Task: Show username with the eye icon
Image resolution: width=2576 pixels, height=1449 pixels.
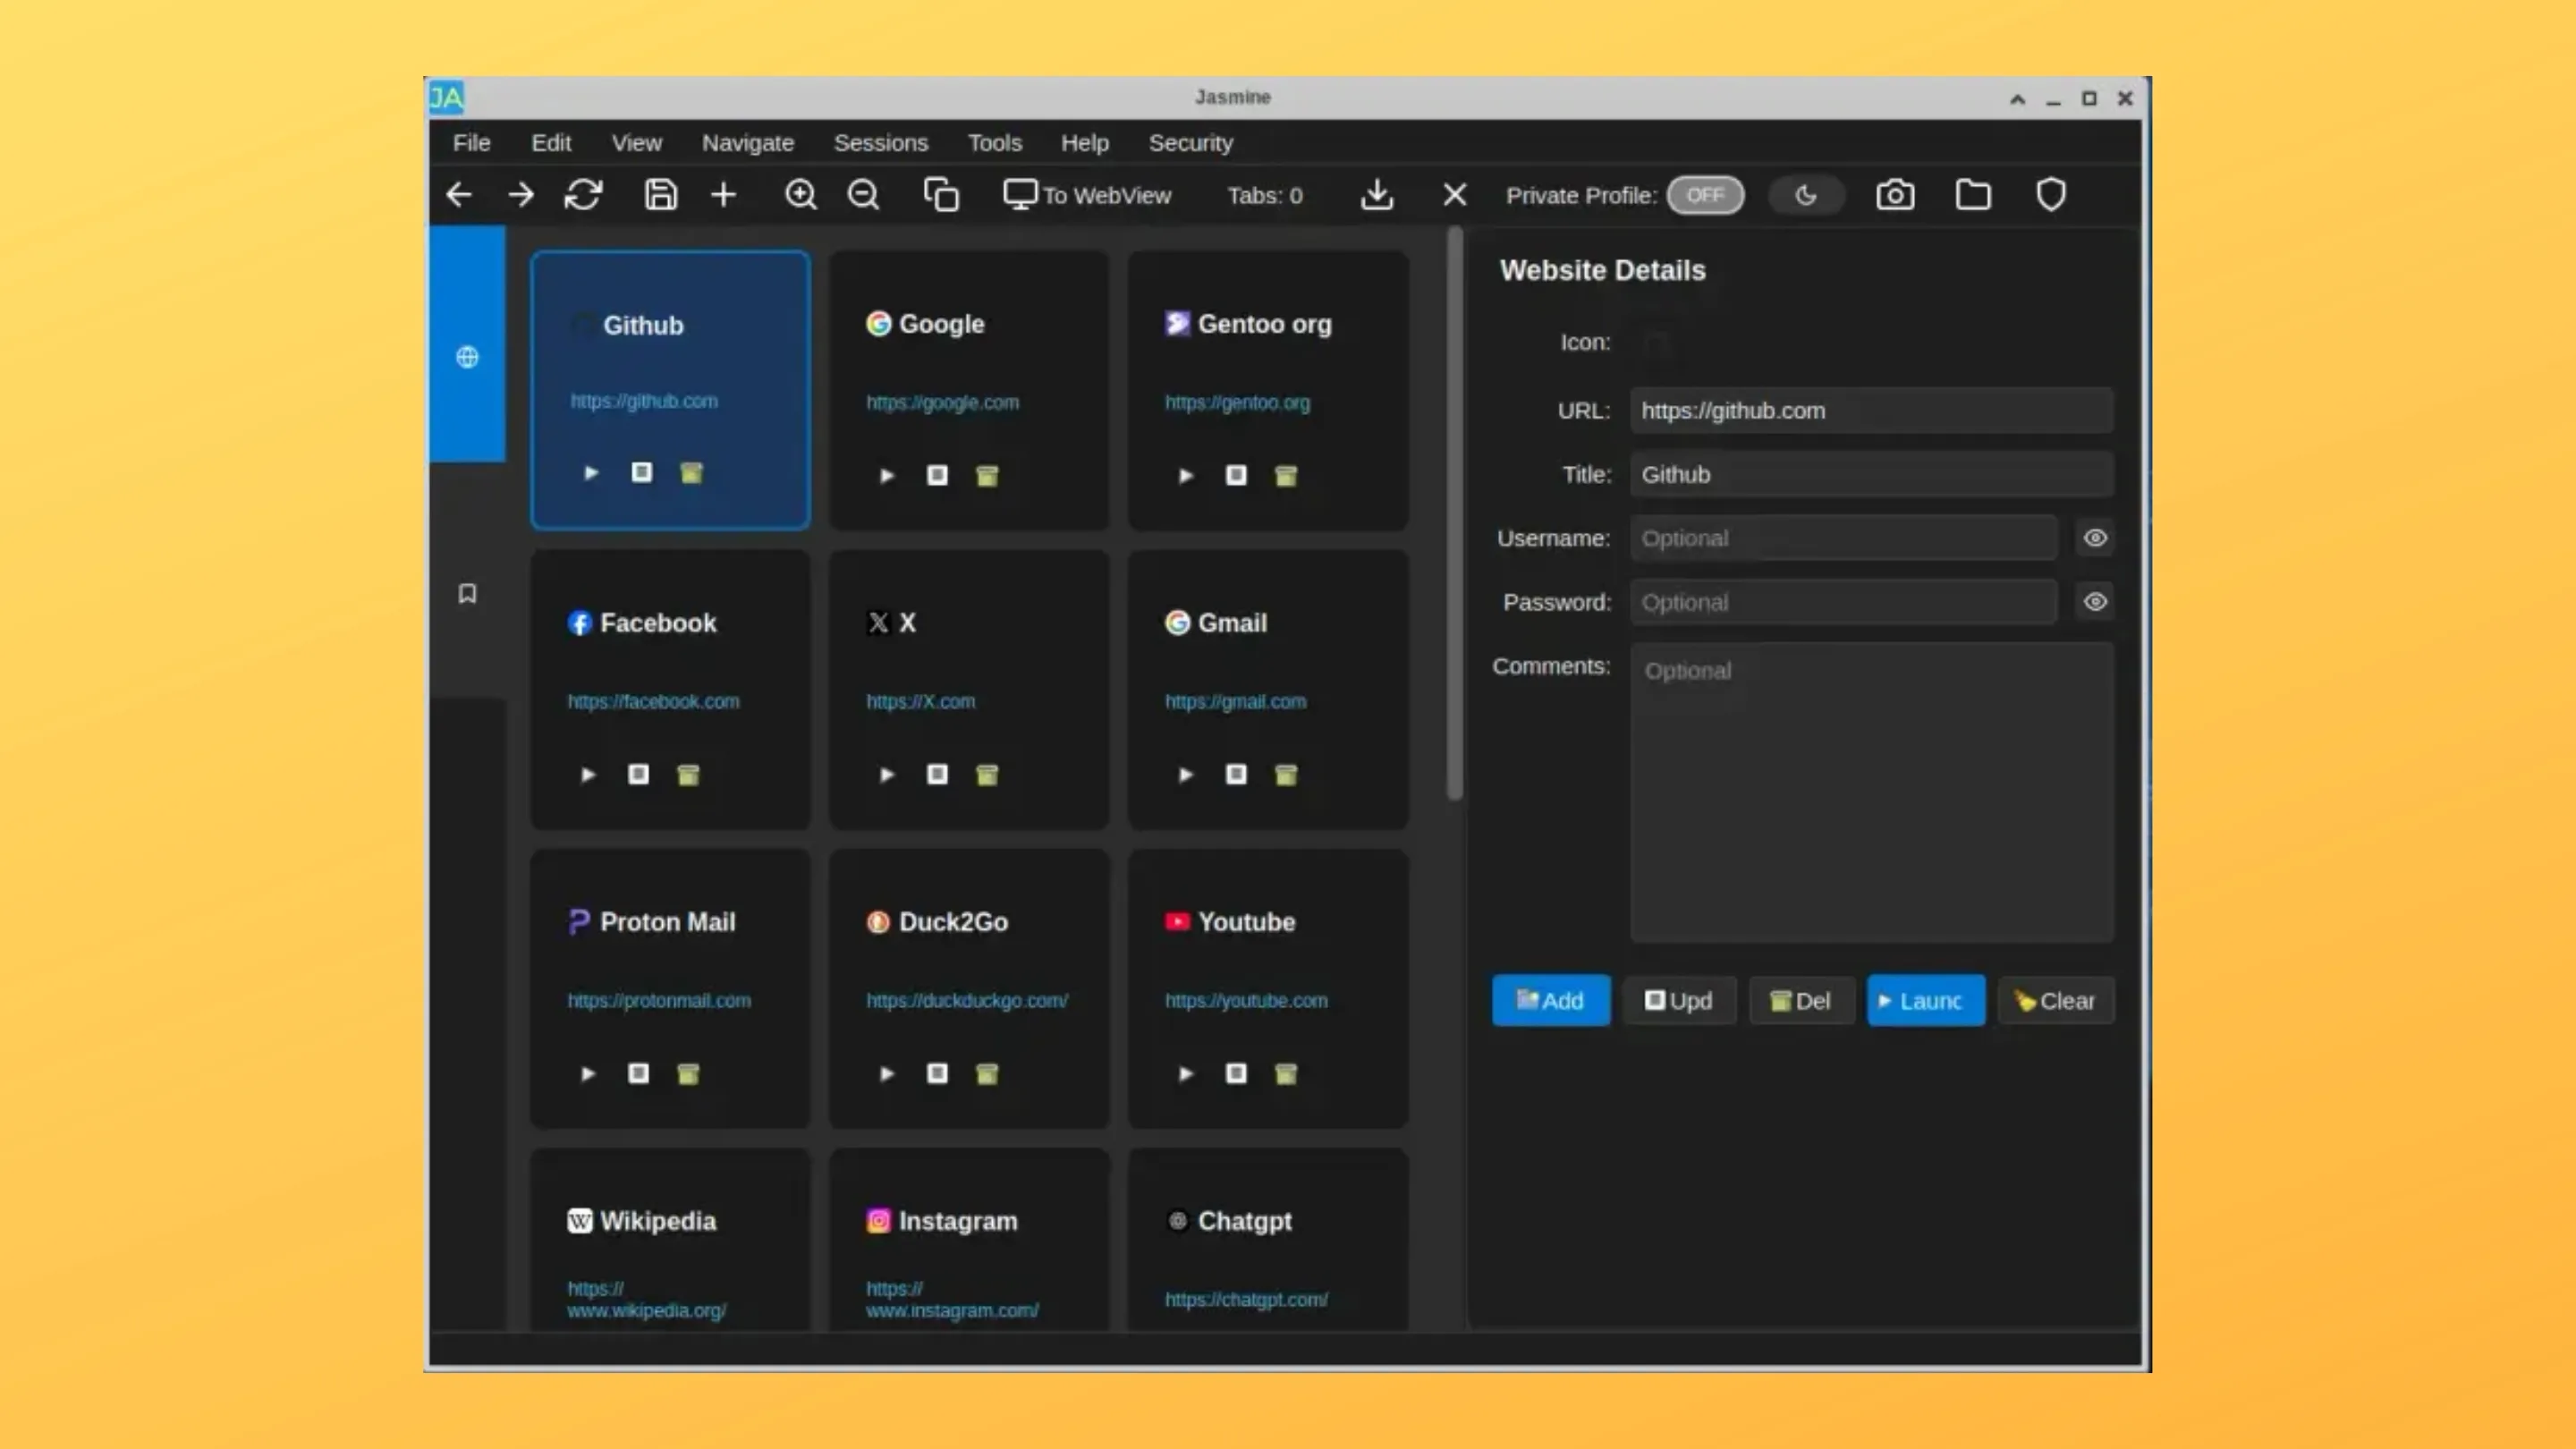Action: point(2095,538)
